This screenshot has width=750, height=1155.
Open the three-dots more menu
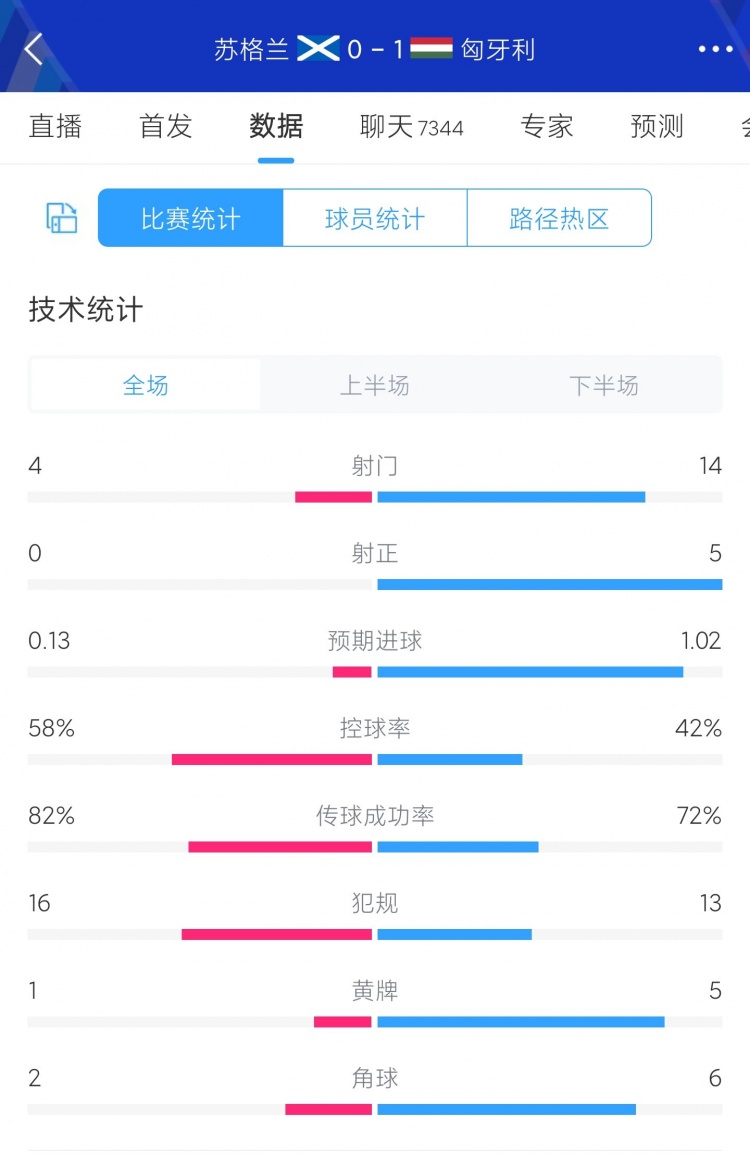tap(715, 48)
